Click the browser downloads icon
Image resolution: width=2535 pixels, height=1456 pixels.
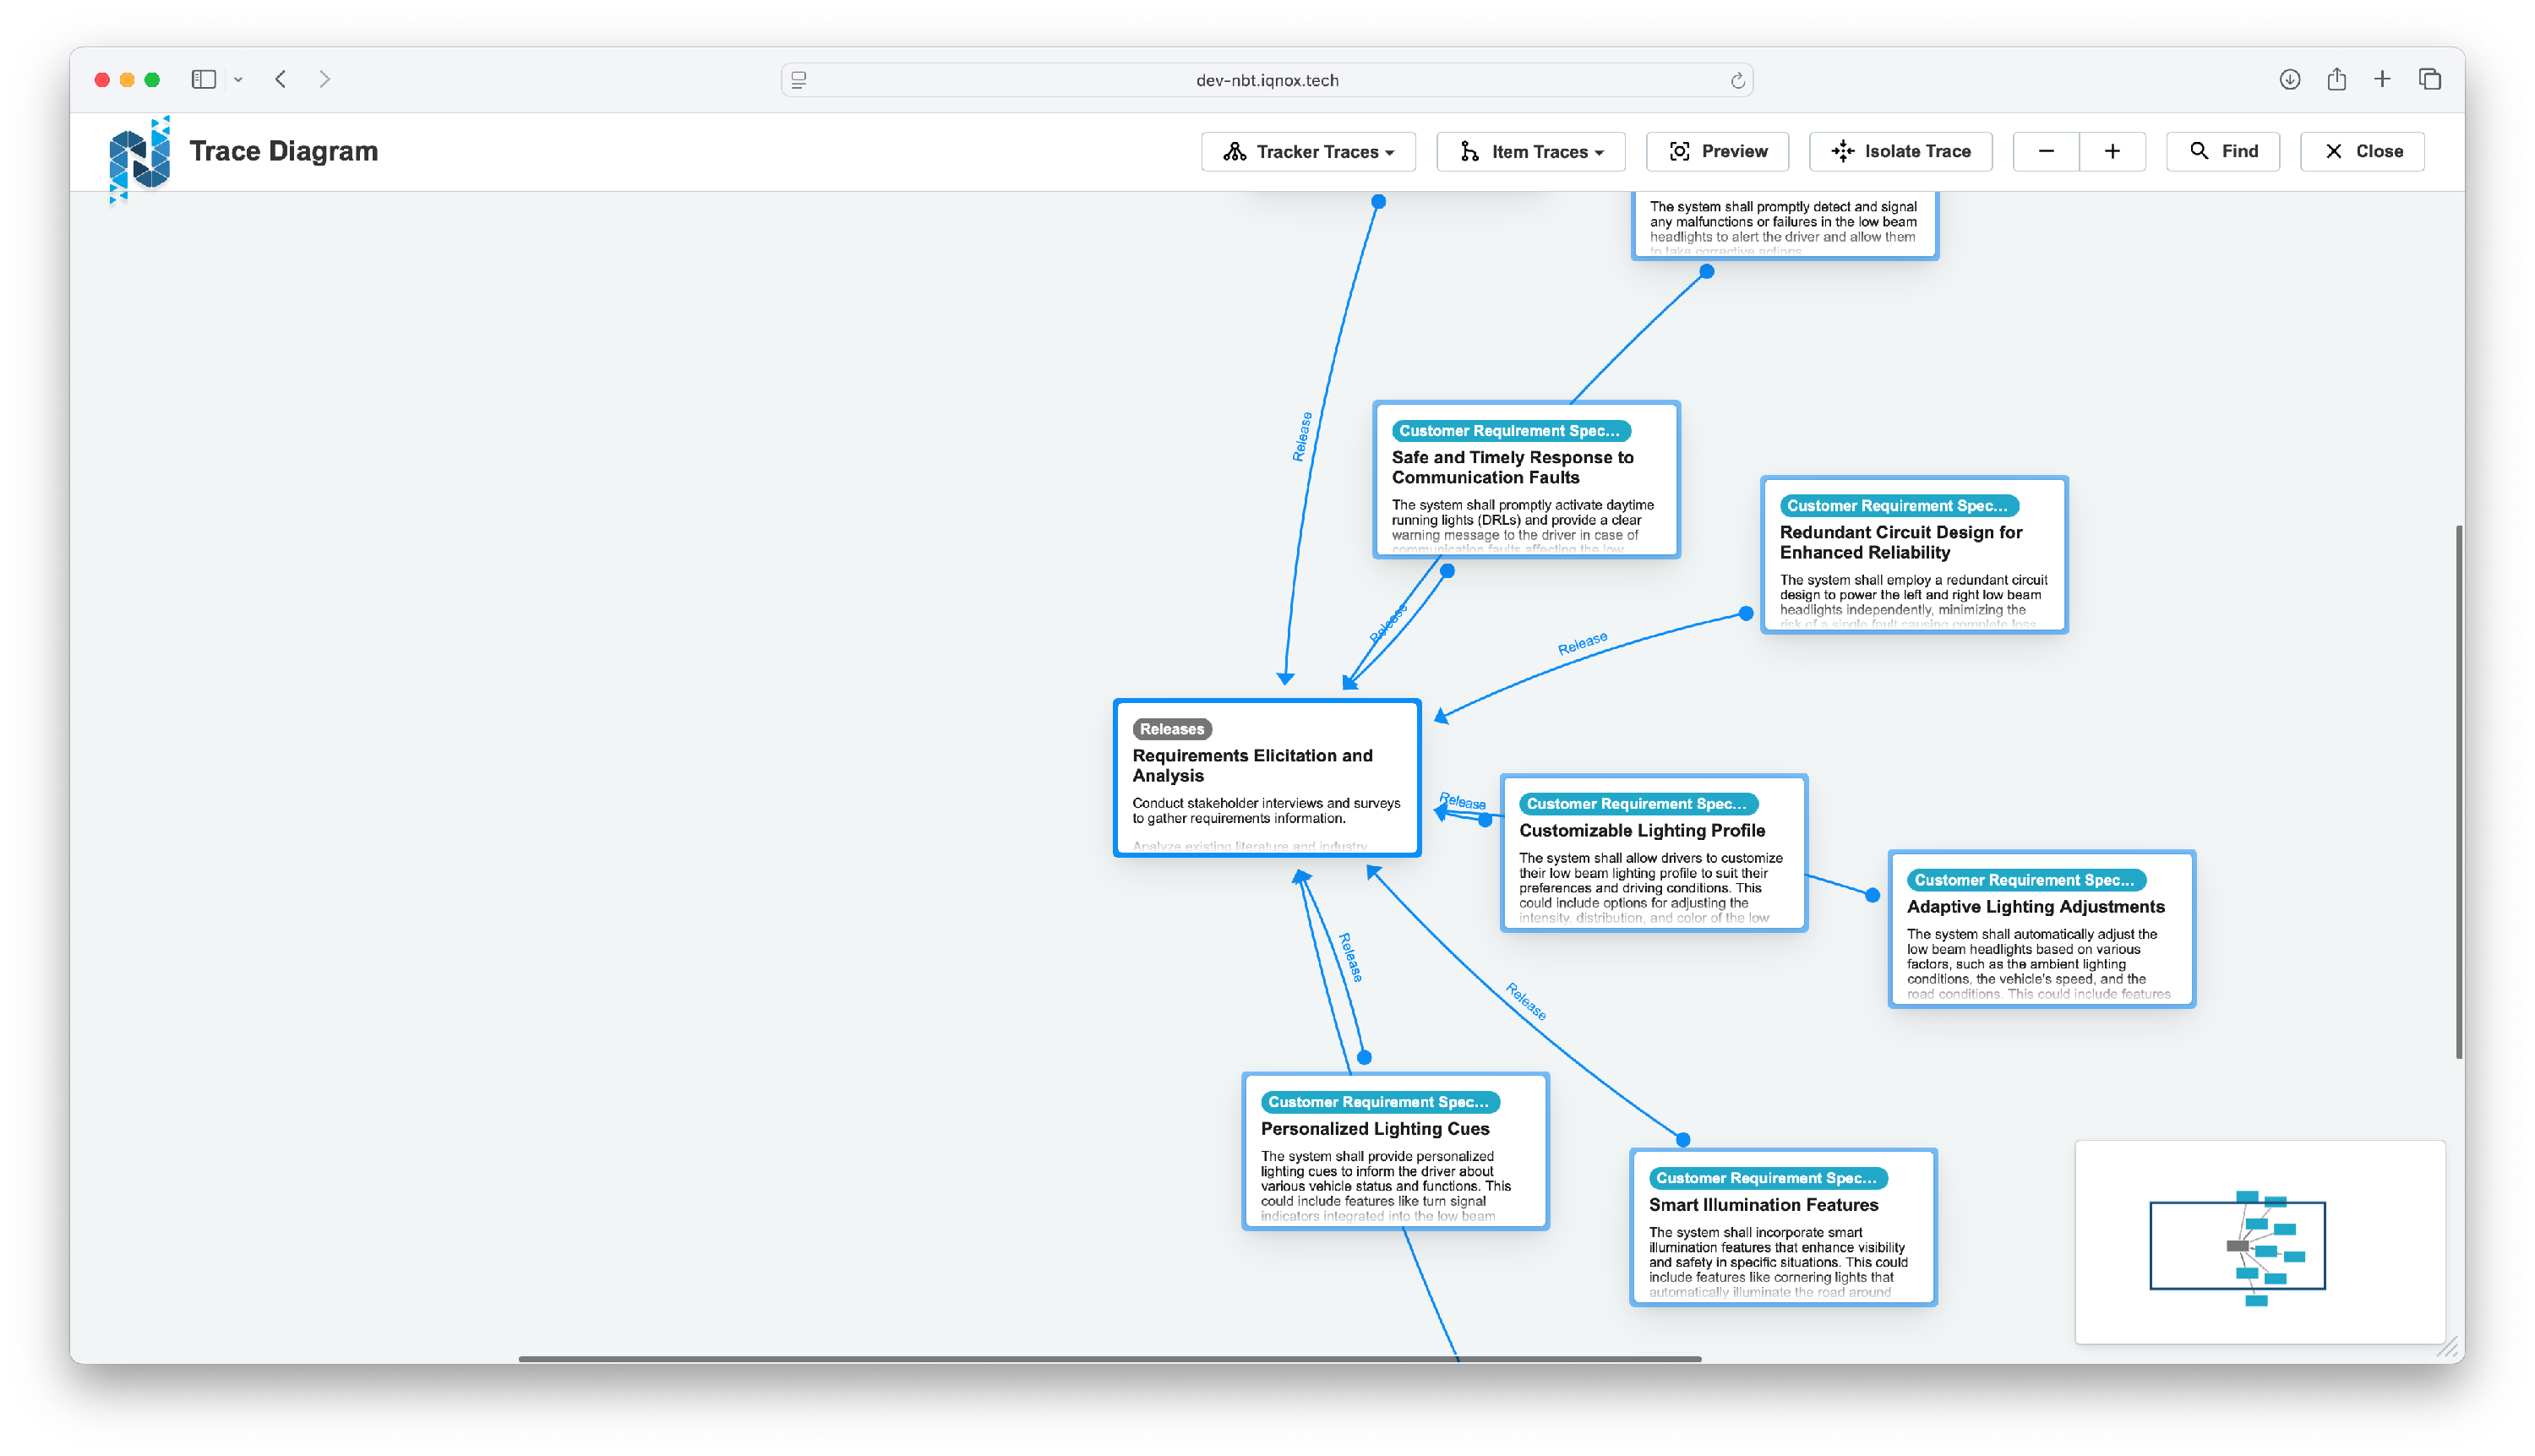point(2289,79)
